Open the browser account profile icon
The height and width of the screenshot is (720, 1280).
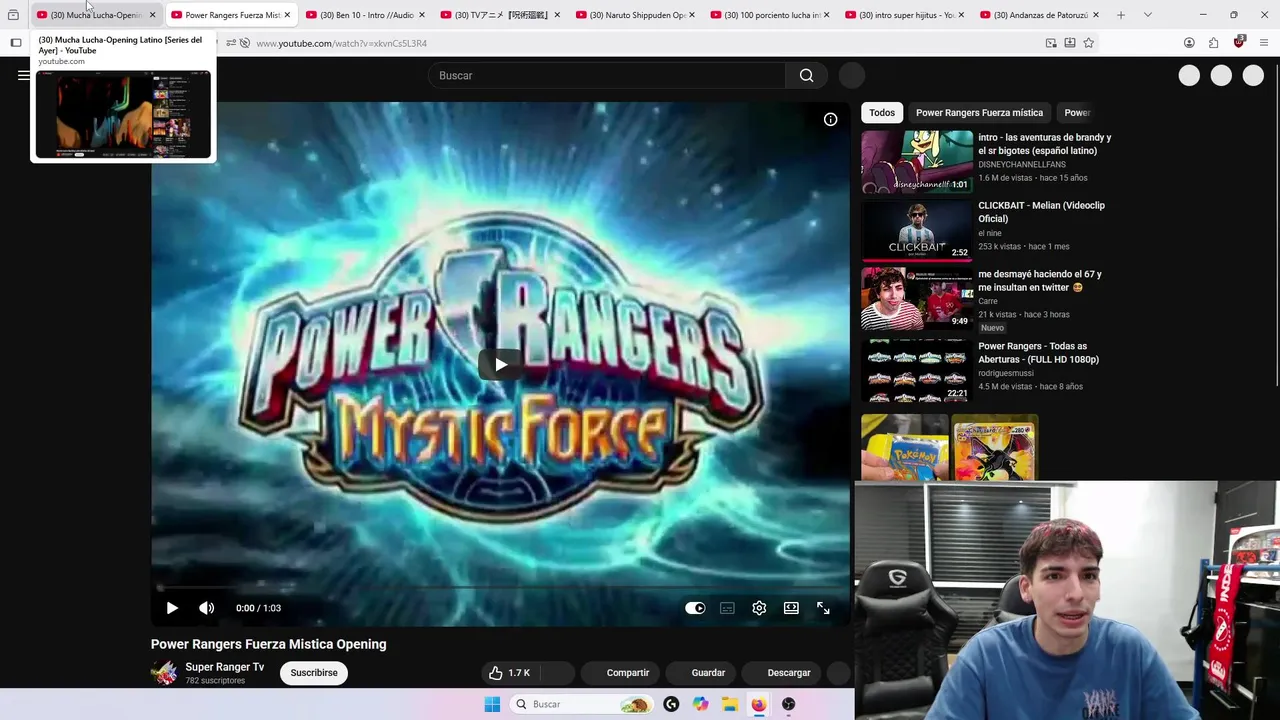pyautogui.click(x=1189, y=43)
